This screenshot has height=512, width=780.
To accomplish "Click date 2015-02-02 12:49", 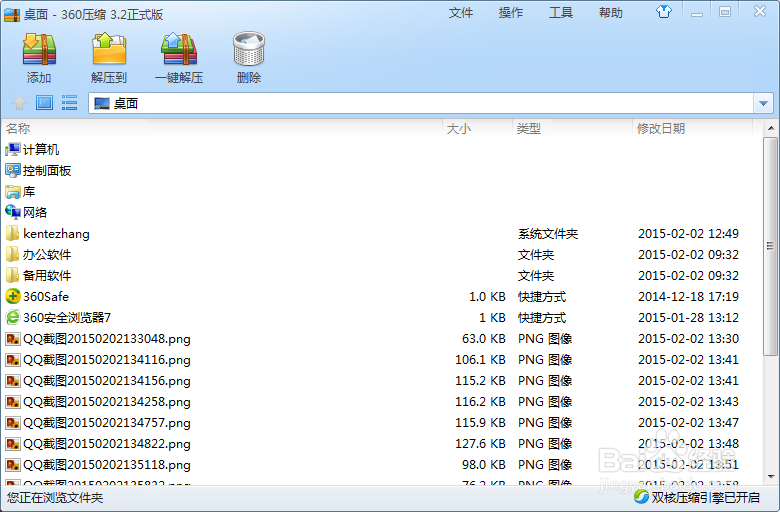I will (x=688, y=233).
